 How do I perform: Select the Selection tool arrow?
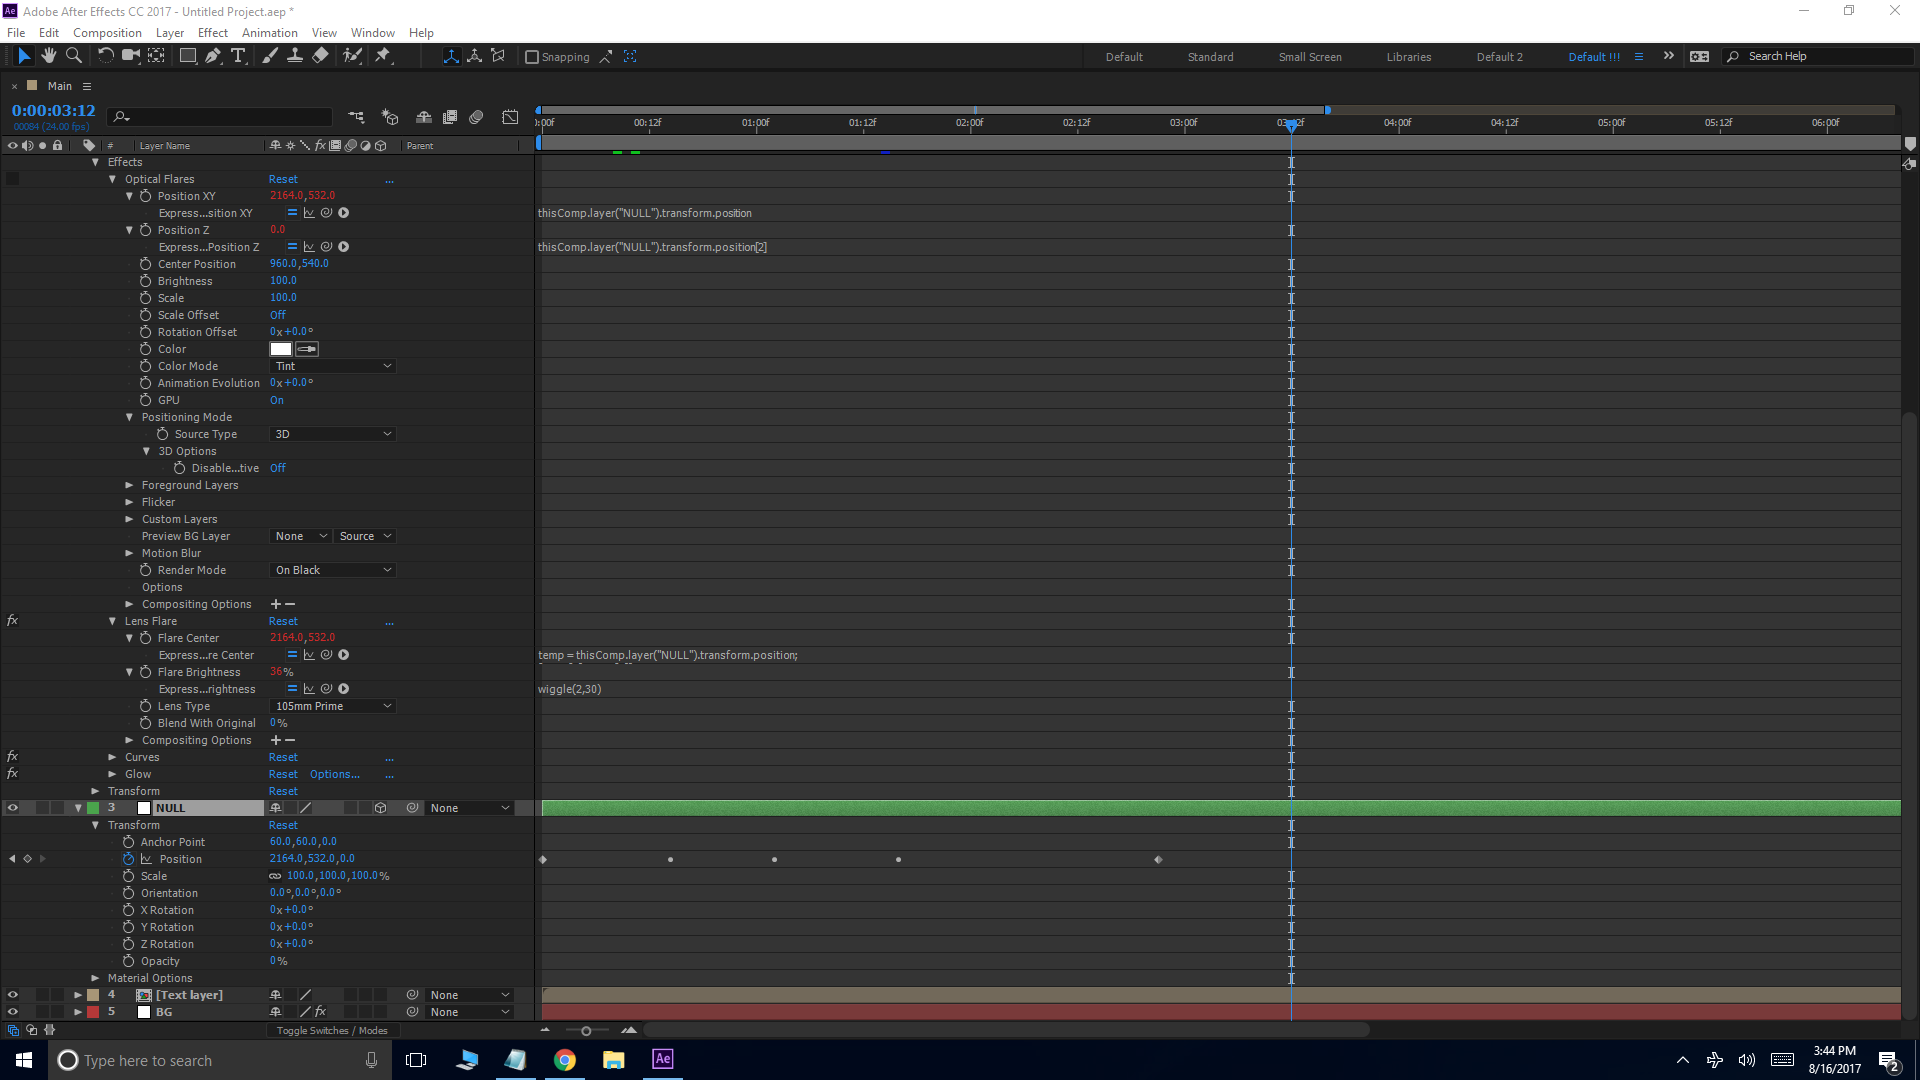pyautogui.click(x=24, y=56)
